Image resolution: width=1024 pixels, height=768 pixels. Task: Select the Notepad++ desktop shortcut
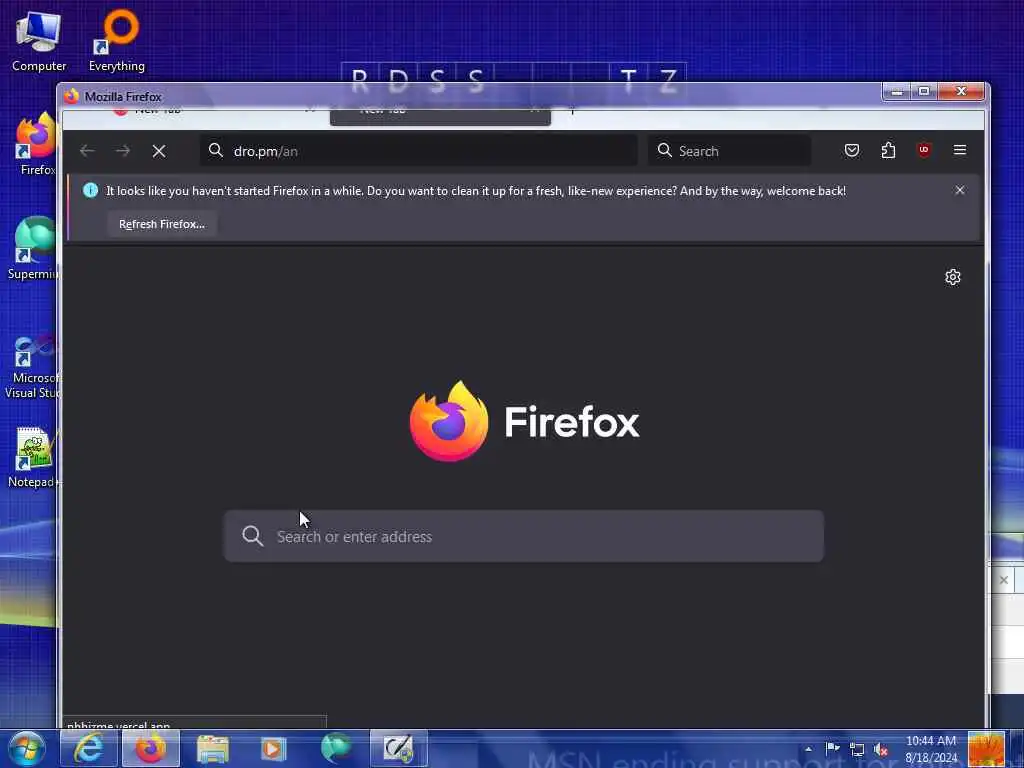[x=33, y=458]
